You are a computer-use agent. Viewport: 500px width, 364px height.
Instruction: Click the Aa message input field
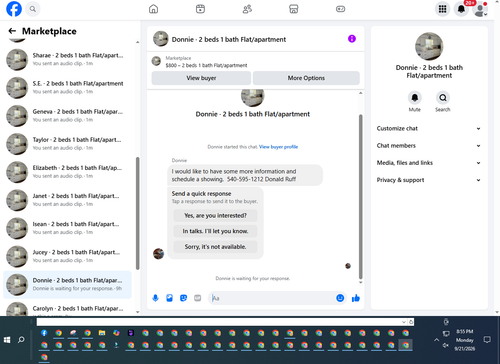coord(272,298)
